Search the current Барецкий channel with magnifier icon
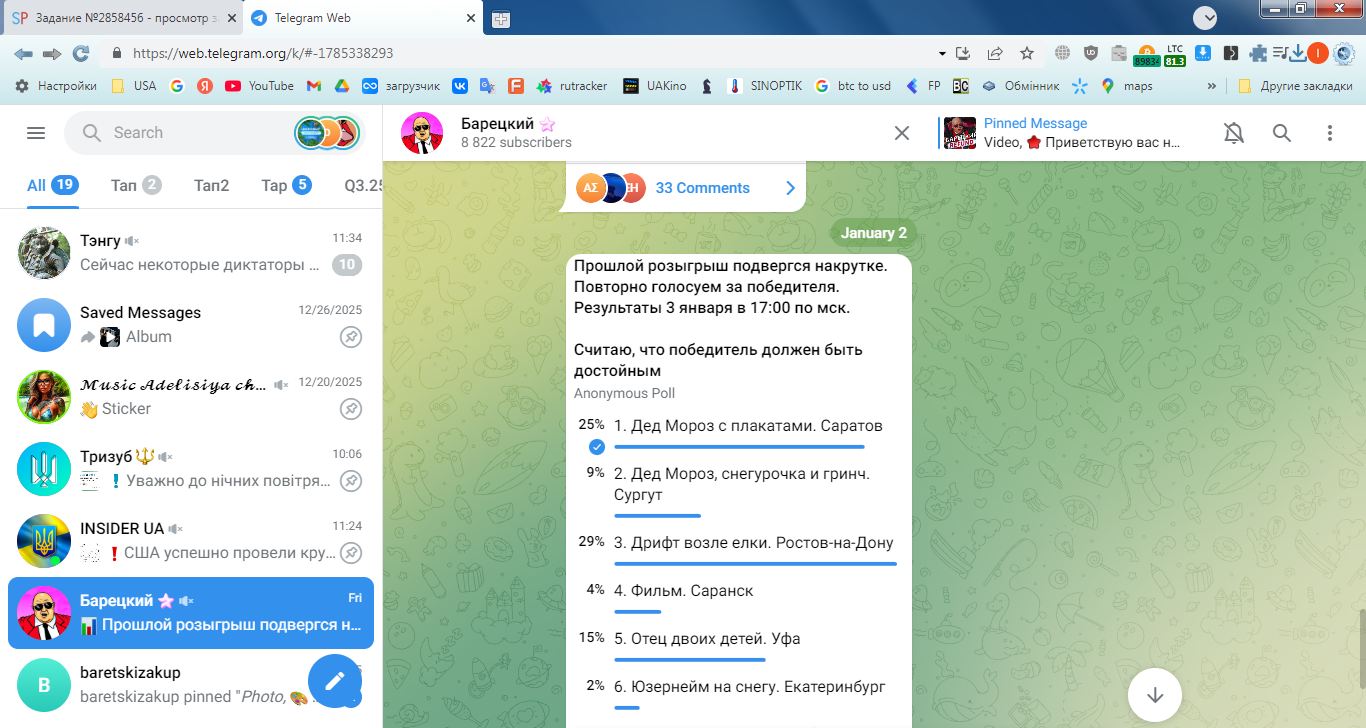The height and width of the screenshot is (728, 1366). coord(1282,133)
